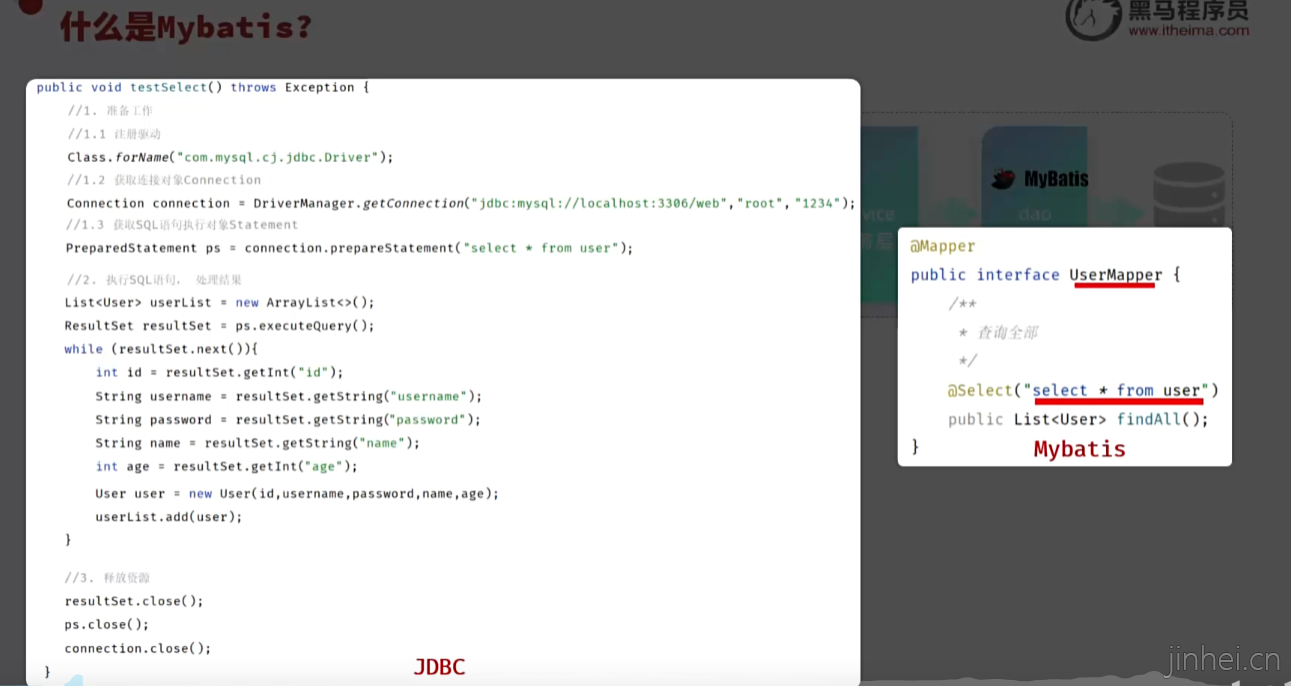Select the @Select("select * from user") annotation
Viewport: 1291px width, 686px height.
1084,390
